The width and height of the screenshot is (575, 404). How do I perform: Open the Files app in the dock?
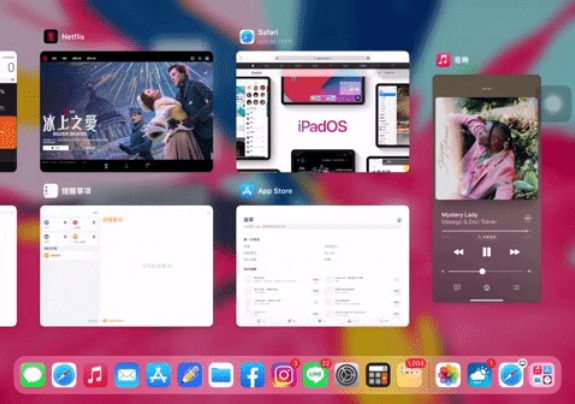221,375
